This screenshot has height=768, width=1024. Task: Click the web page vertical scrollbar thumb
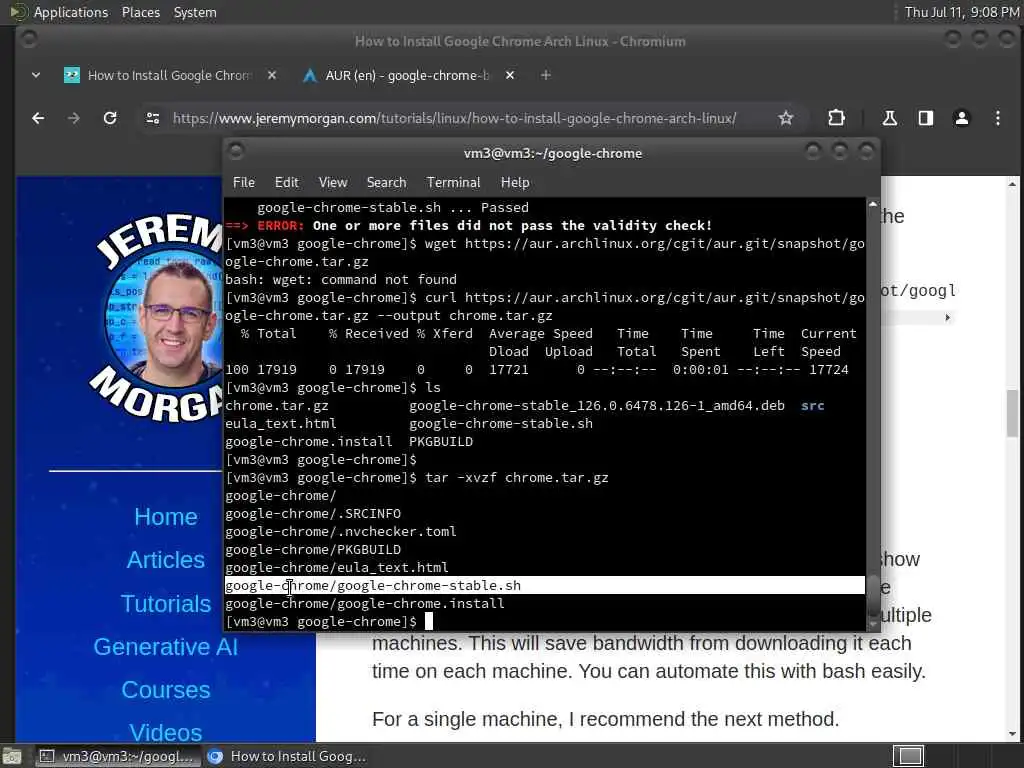pyautogui.click(x=1012, y=413)
